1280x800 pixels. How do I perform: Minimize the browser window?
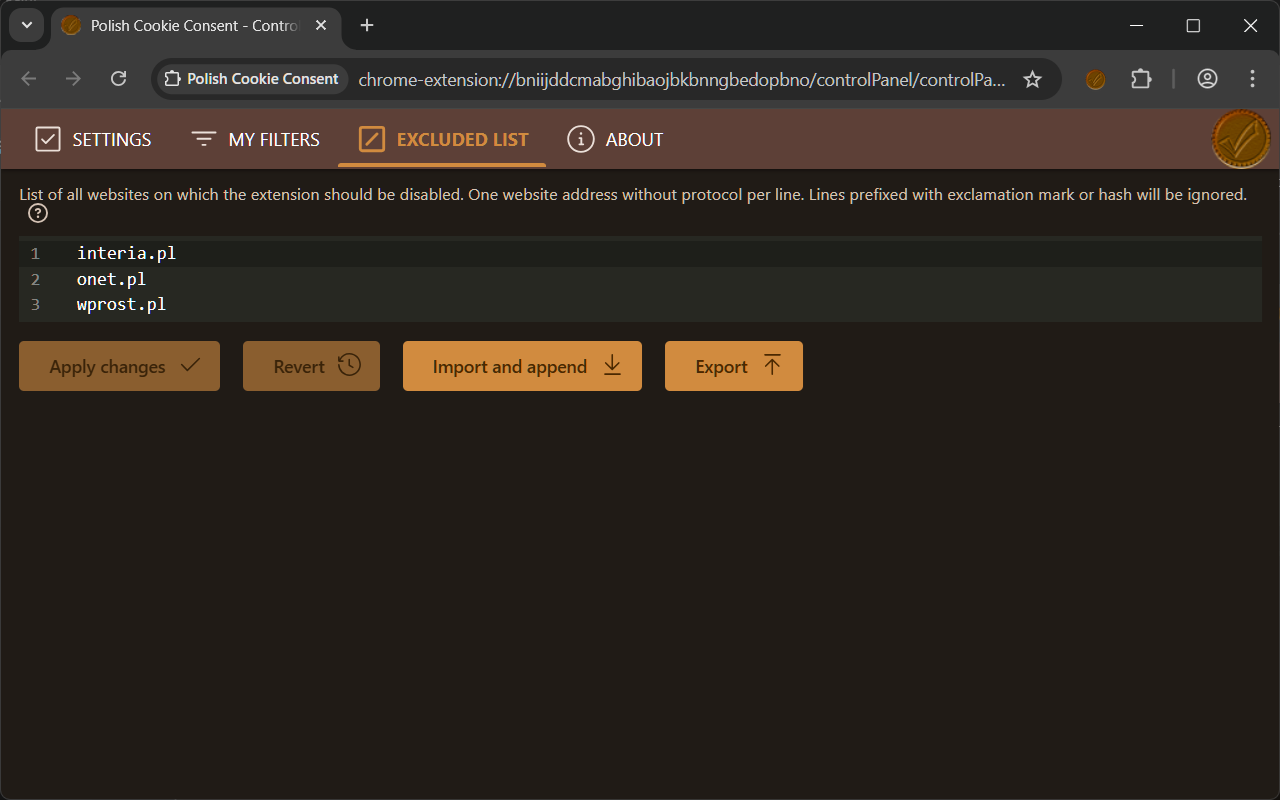[x=1136, y=26]
